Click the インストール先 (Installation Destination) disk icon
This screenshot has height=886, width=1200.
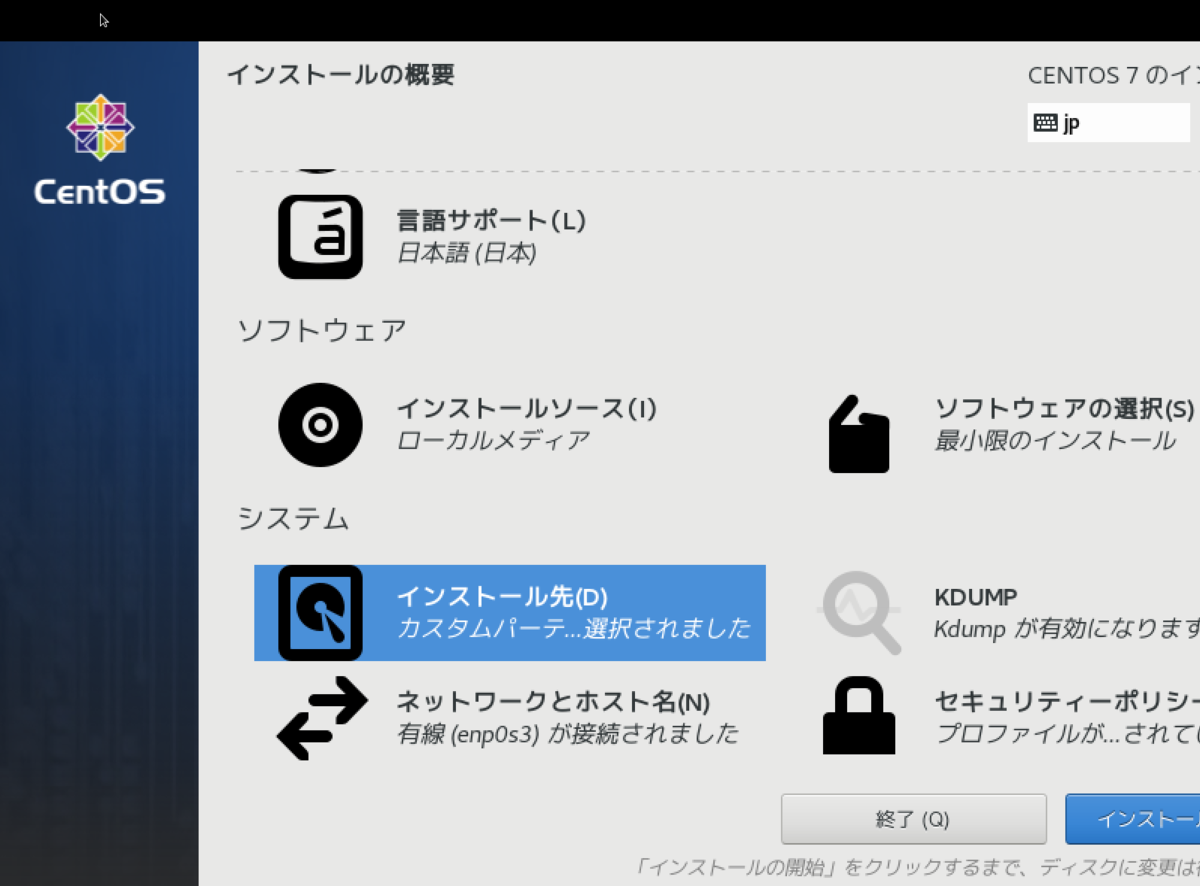click(320, 613)
